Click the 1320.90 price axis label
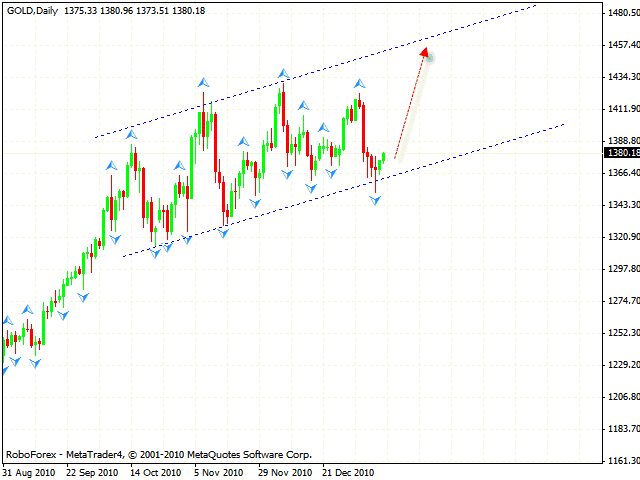The width and height of the screenshot is (640, 480). 624,237
